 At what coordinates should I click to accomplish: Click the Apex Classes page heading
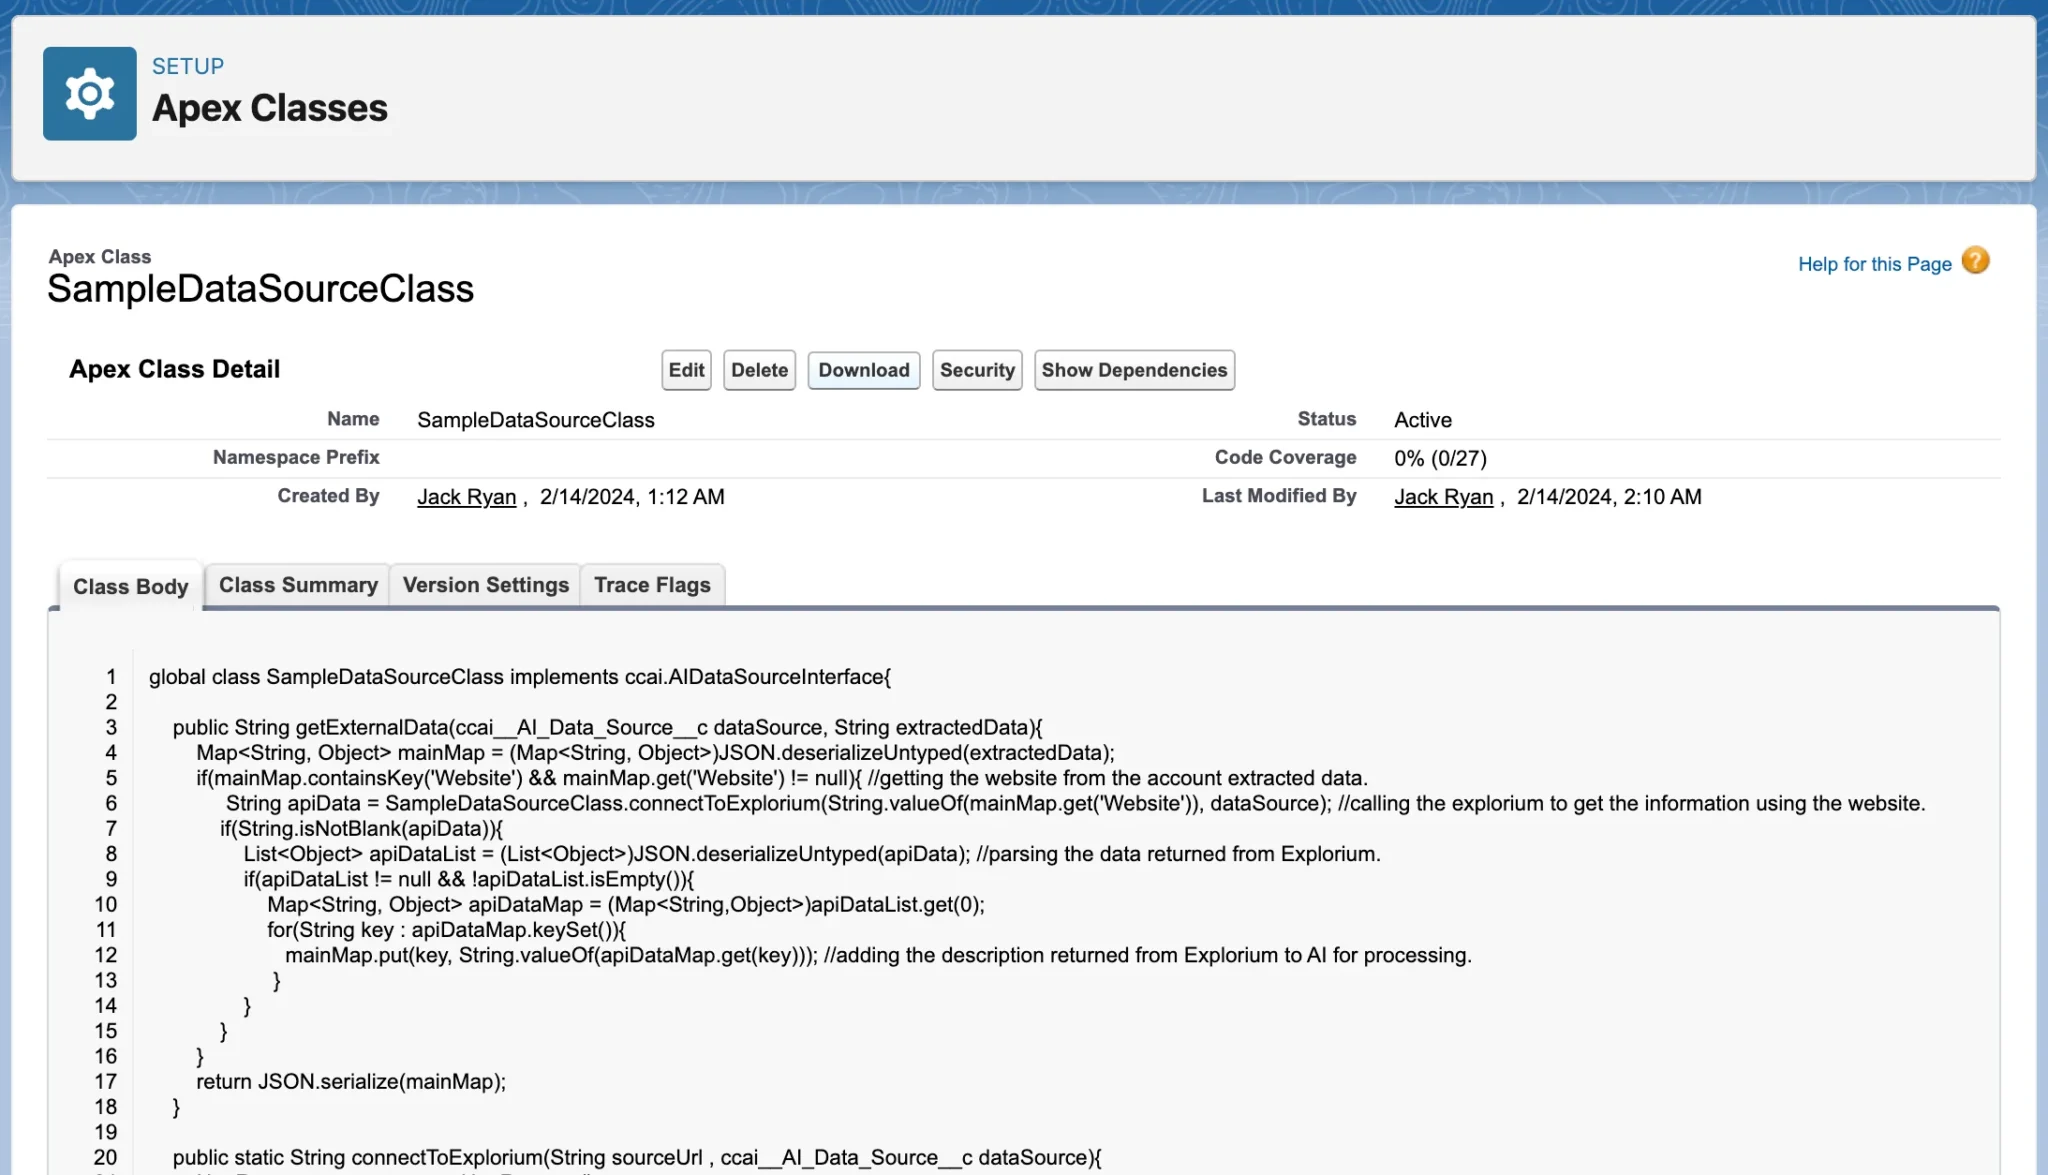(269, 108)
